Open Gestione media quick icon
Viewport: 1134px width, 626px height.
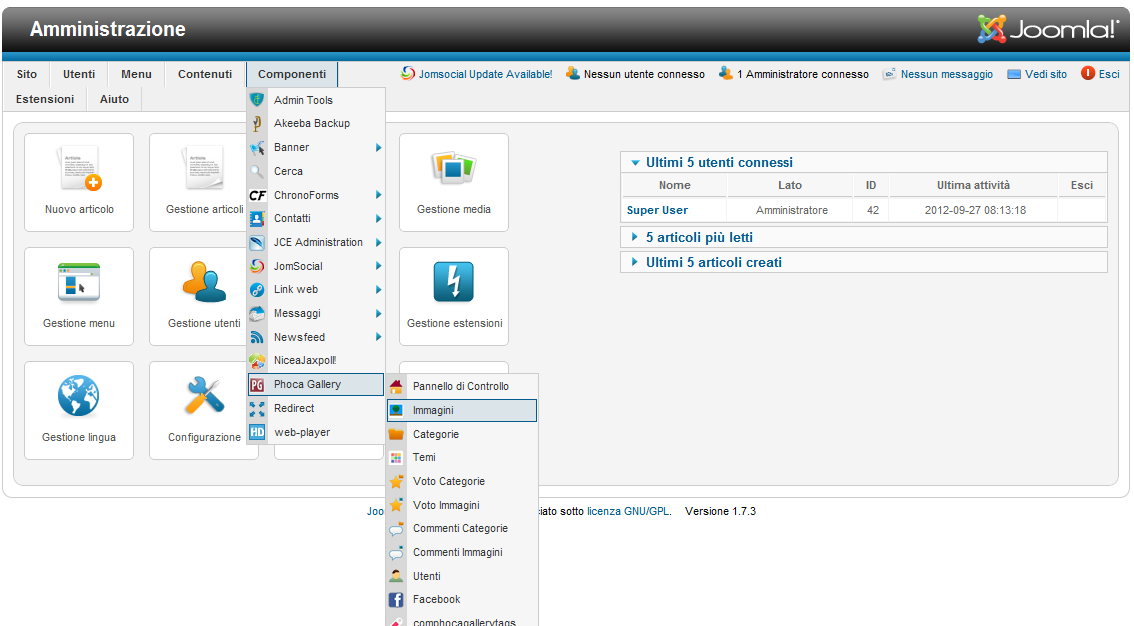point(453,182)
